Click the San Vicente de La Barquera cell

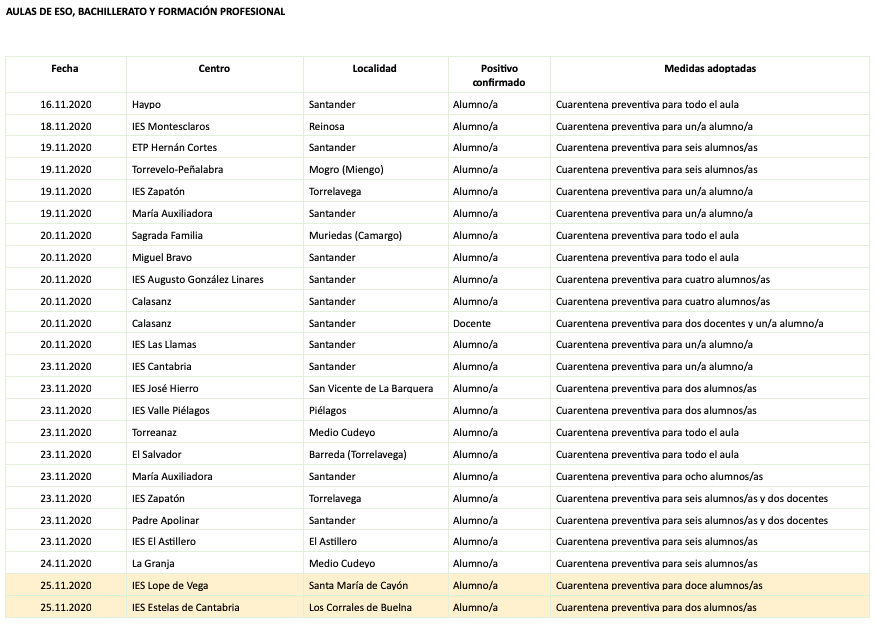[x=371, y=388]
